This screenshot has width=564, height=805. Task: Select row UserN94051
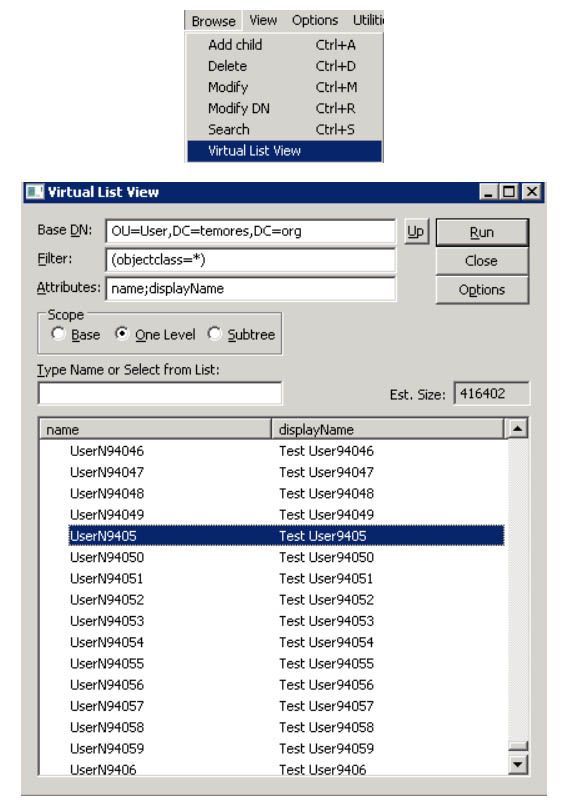[286, 579]
